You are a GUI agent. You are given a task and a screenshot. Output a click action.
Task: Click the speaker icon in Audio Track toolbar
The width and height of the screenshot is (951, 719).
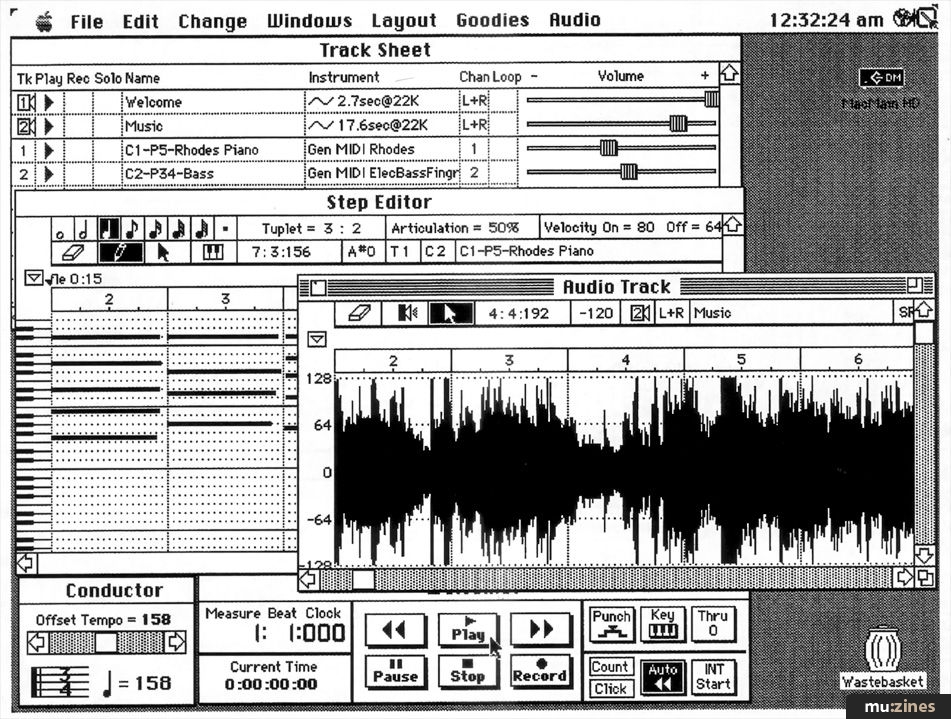point(407,313)
